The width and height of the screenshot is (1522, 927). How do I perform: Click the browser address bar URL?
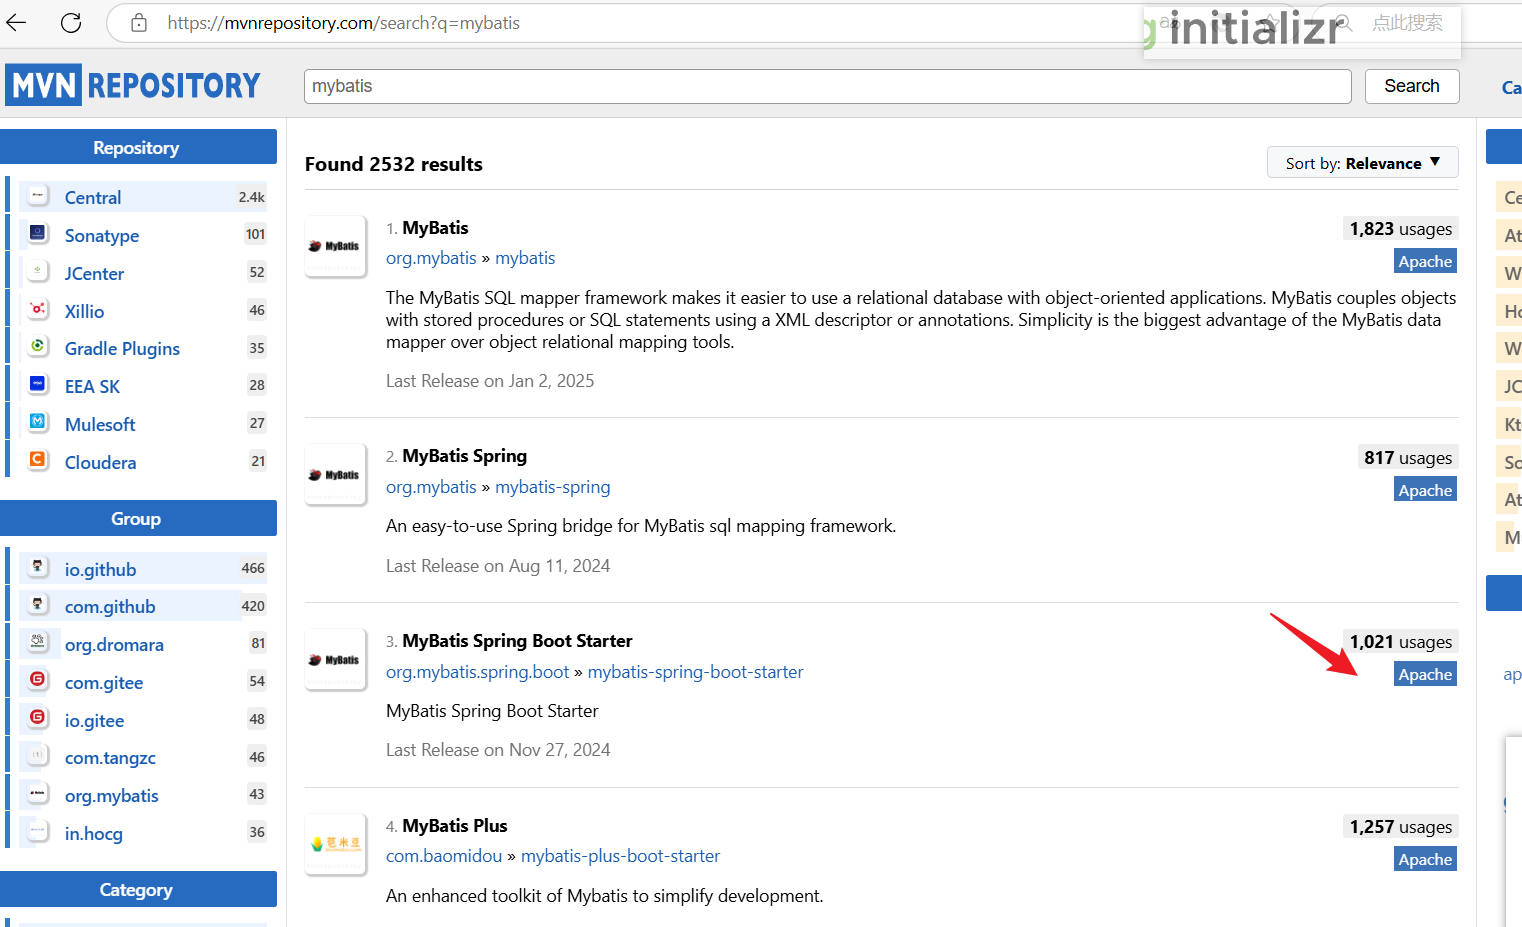(344, 23)
